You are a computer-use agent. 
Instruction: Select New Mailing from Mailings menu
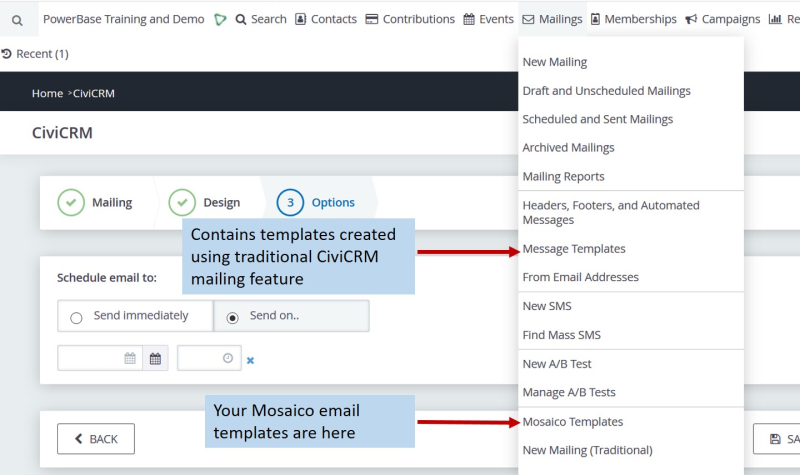pyautogui.click(x=555, y=62)
